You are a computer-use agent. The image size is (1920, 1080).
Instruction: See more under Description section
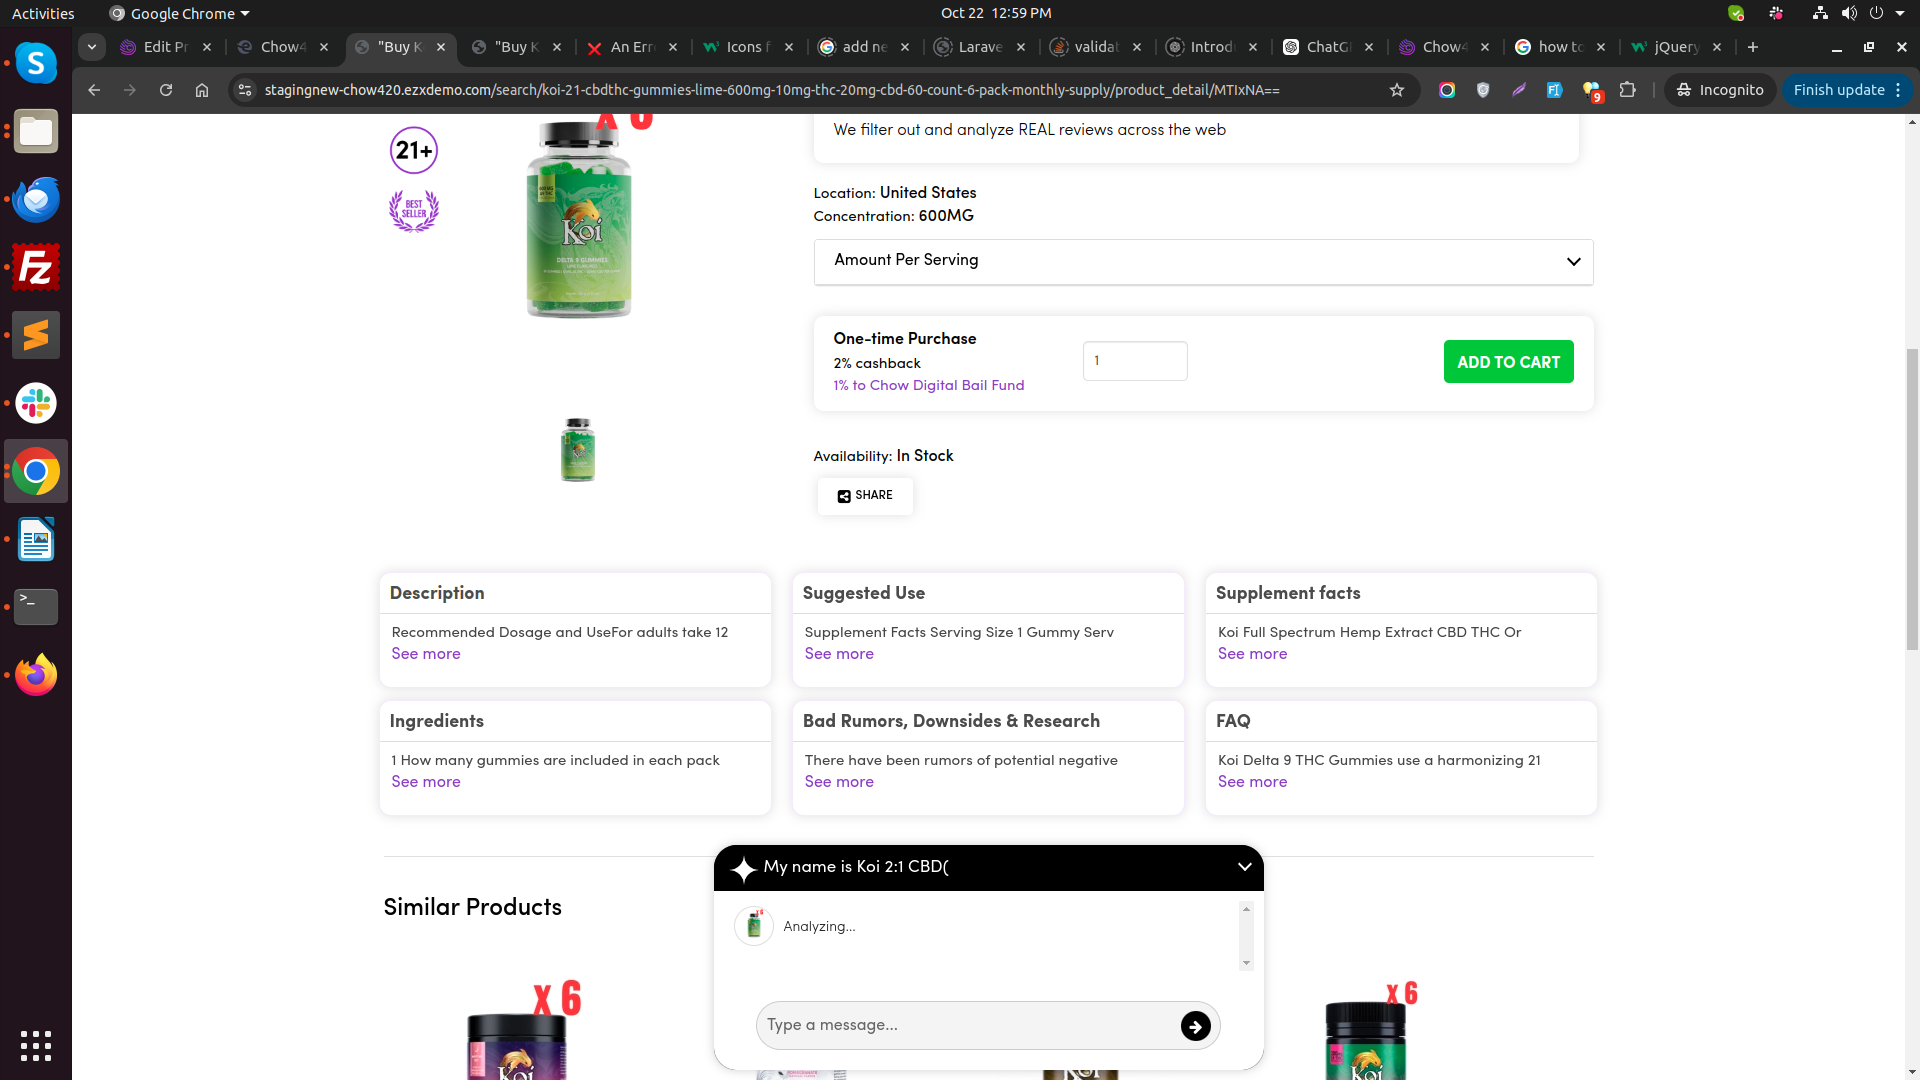point(426,654)
